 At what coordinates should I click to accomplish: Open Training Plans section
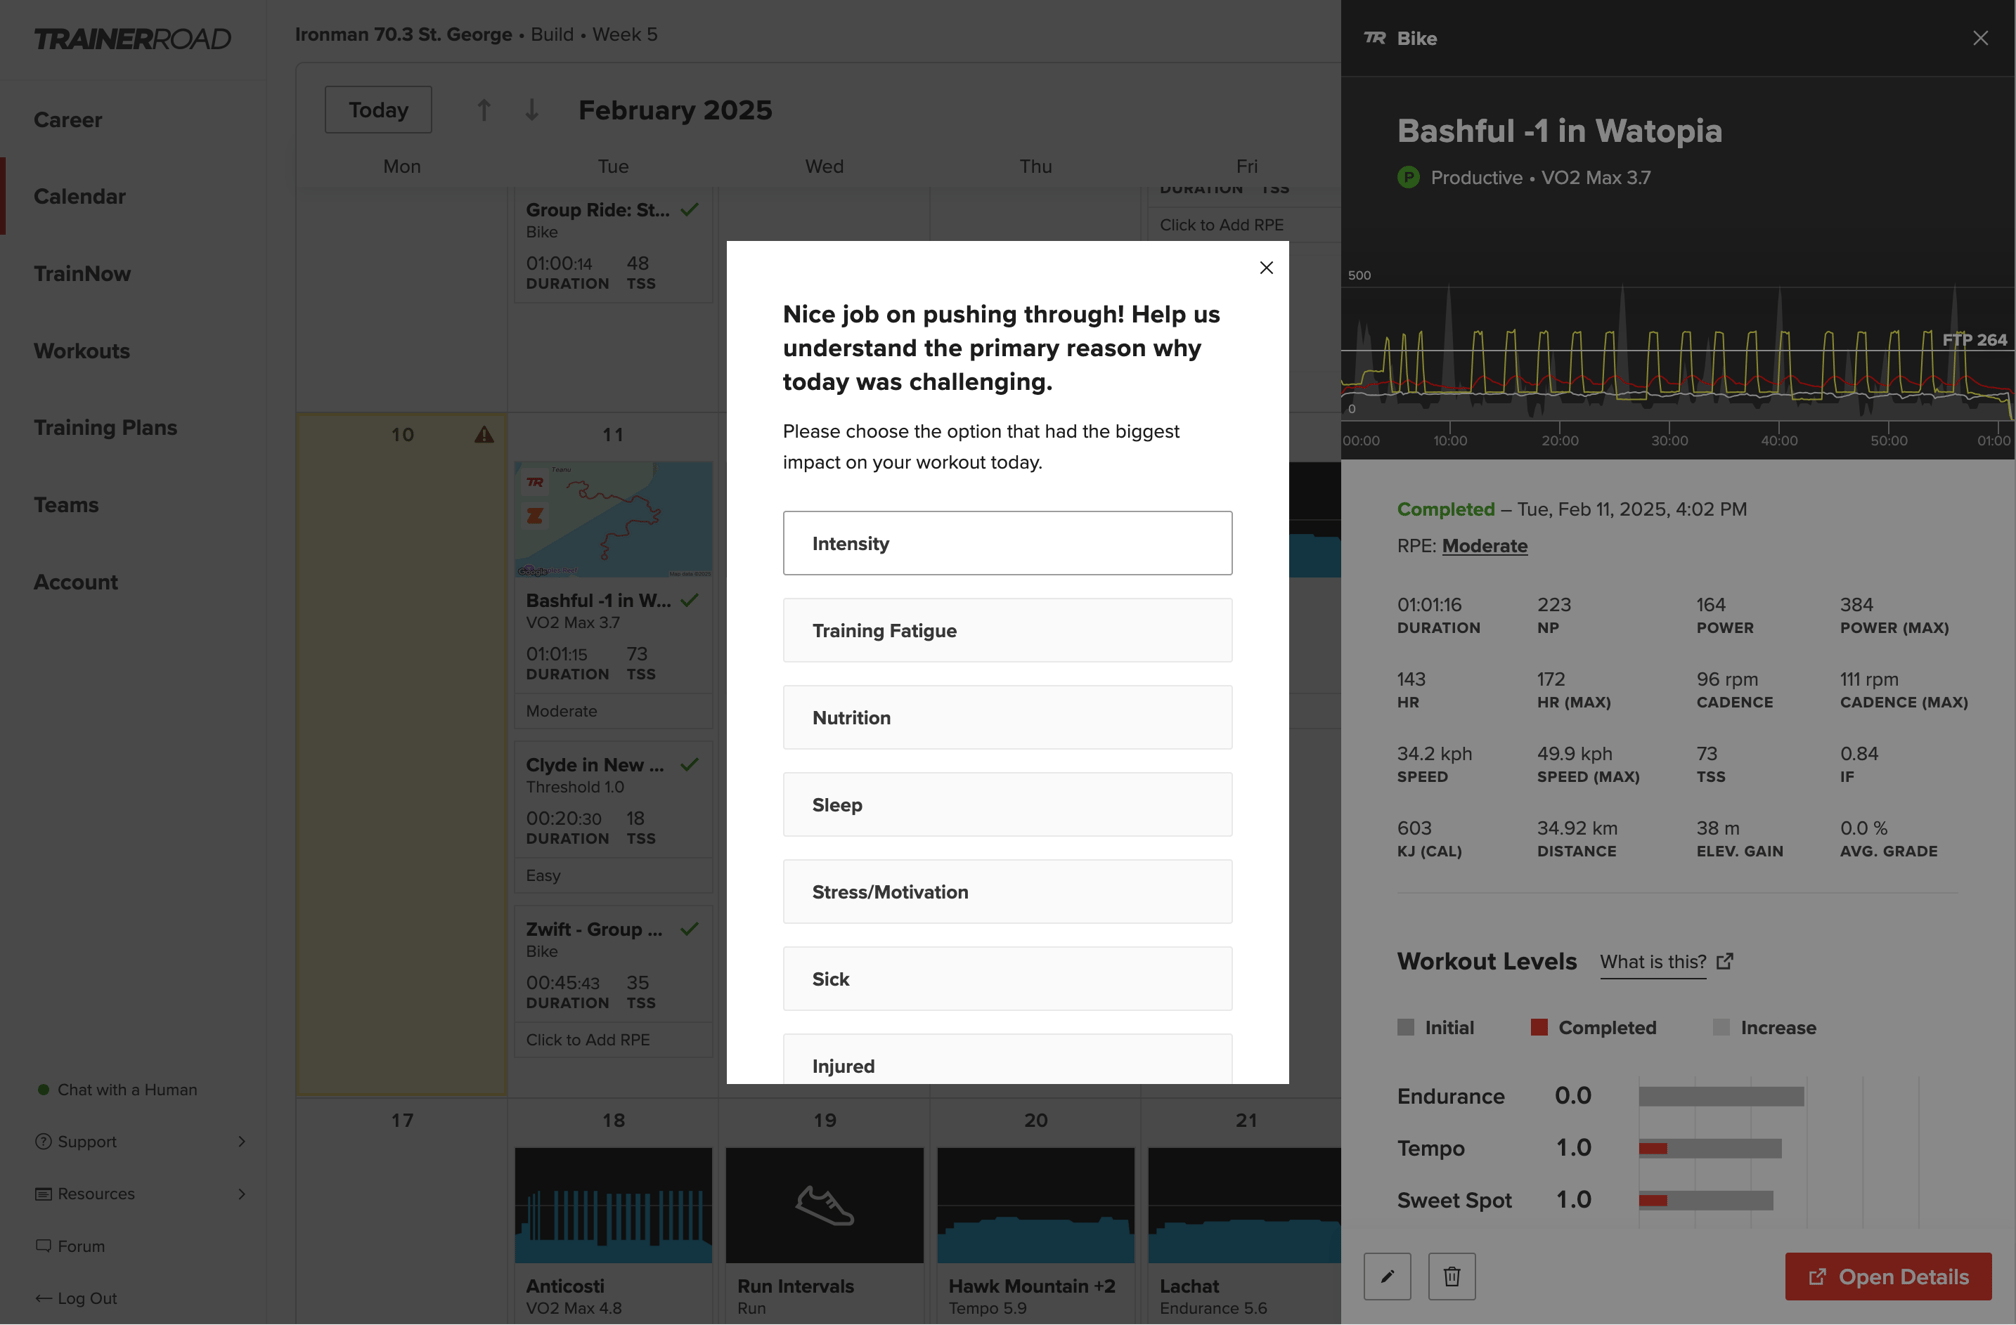105,427
